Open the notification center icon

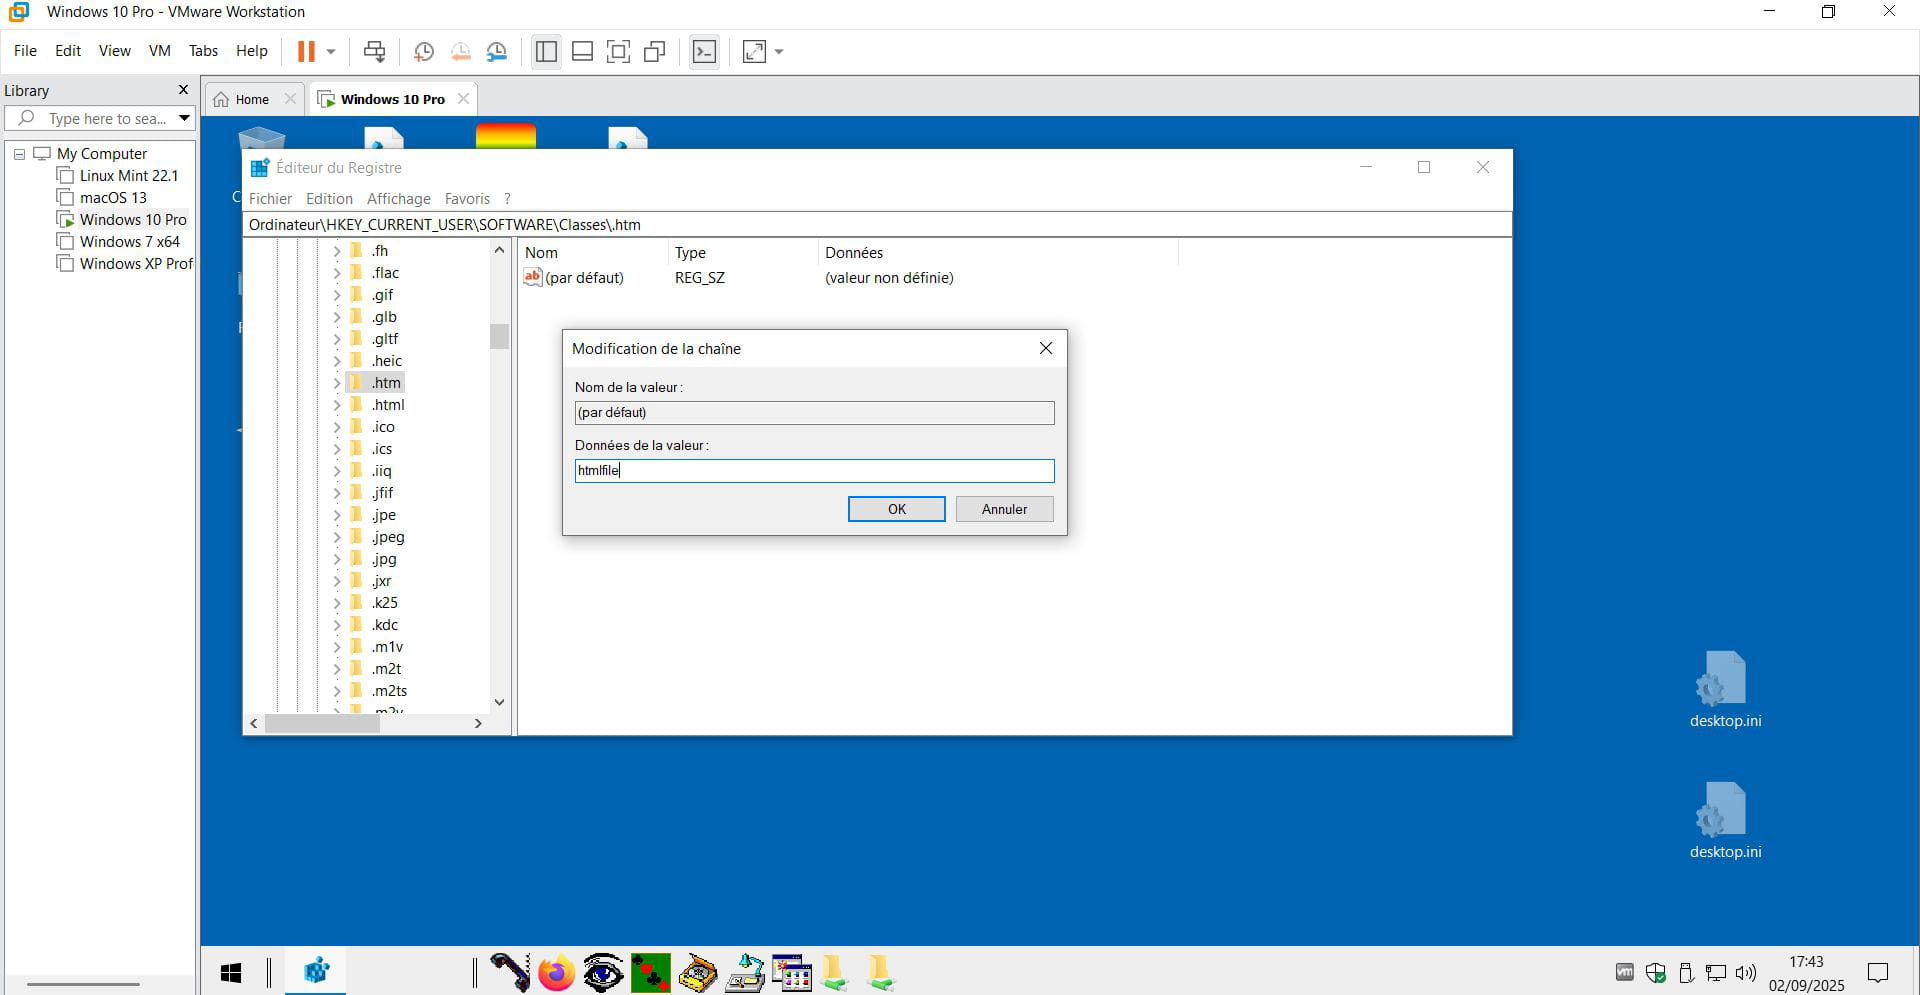1878,972
